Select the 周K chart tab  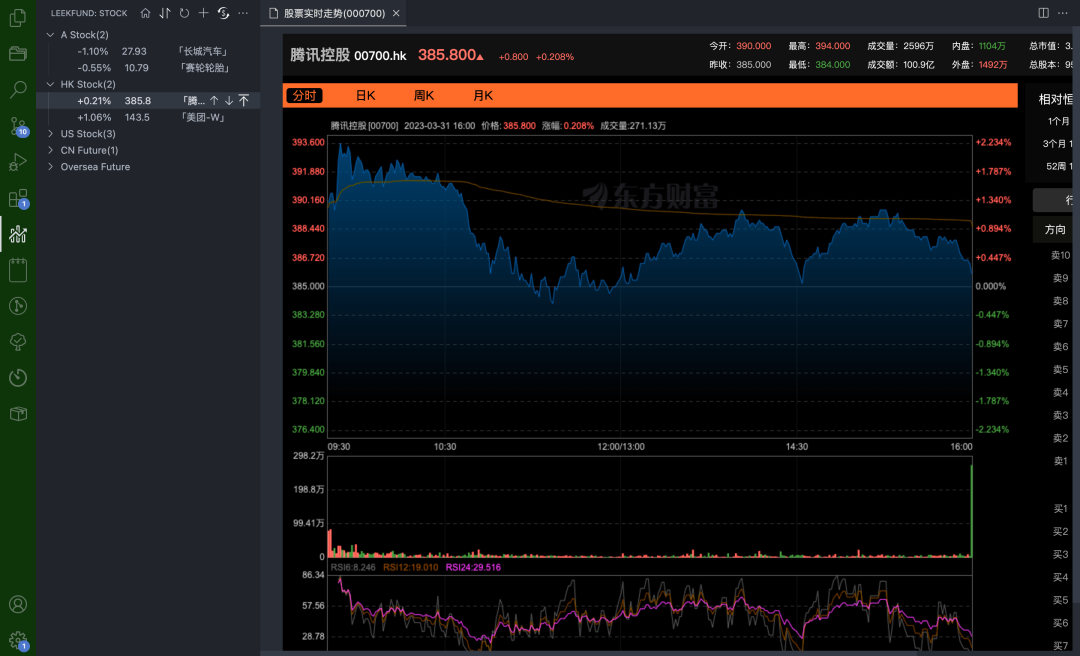424,96
